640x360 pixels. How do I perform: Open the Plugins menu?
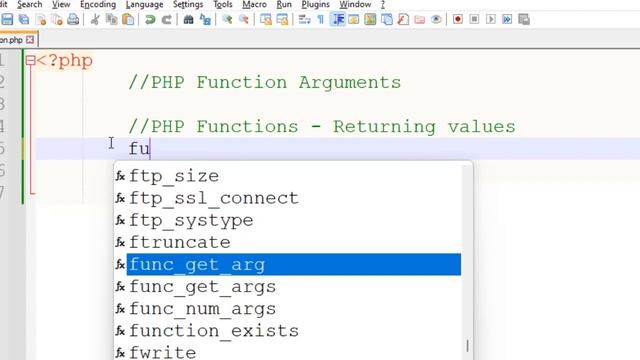coord(315,4)
